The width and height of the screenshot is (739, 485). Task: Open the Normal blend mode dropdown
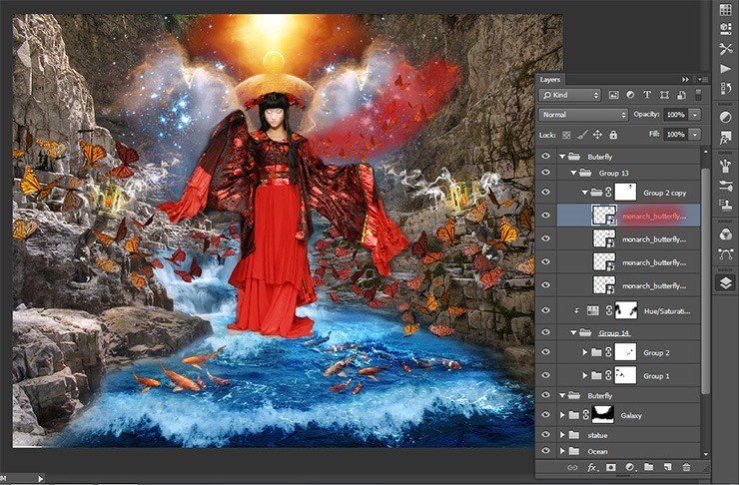coord(583,115)
